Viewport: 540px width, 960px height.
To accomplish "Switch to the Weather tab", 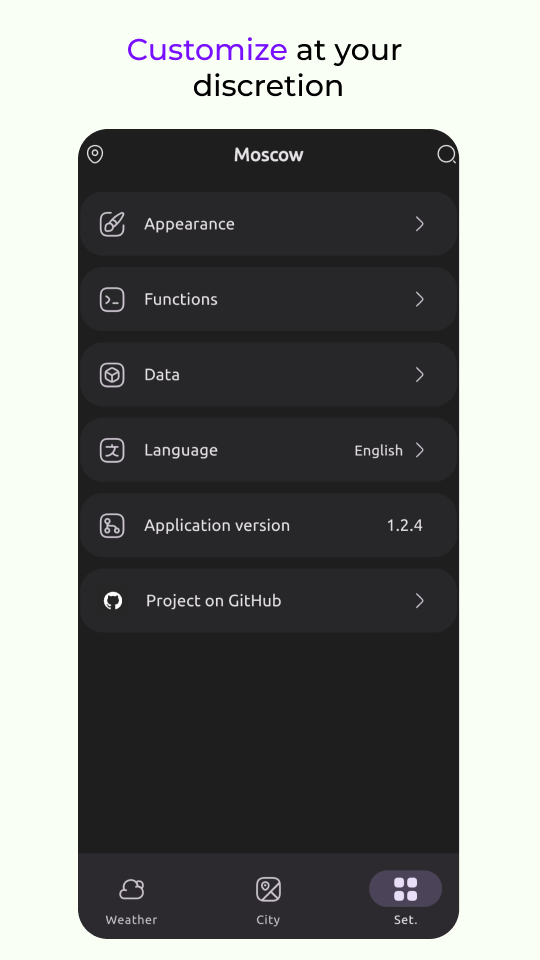I will pos(132,898).
